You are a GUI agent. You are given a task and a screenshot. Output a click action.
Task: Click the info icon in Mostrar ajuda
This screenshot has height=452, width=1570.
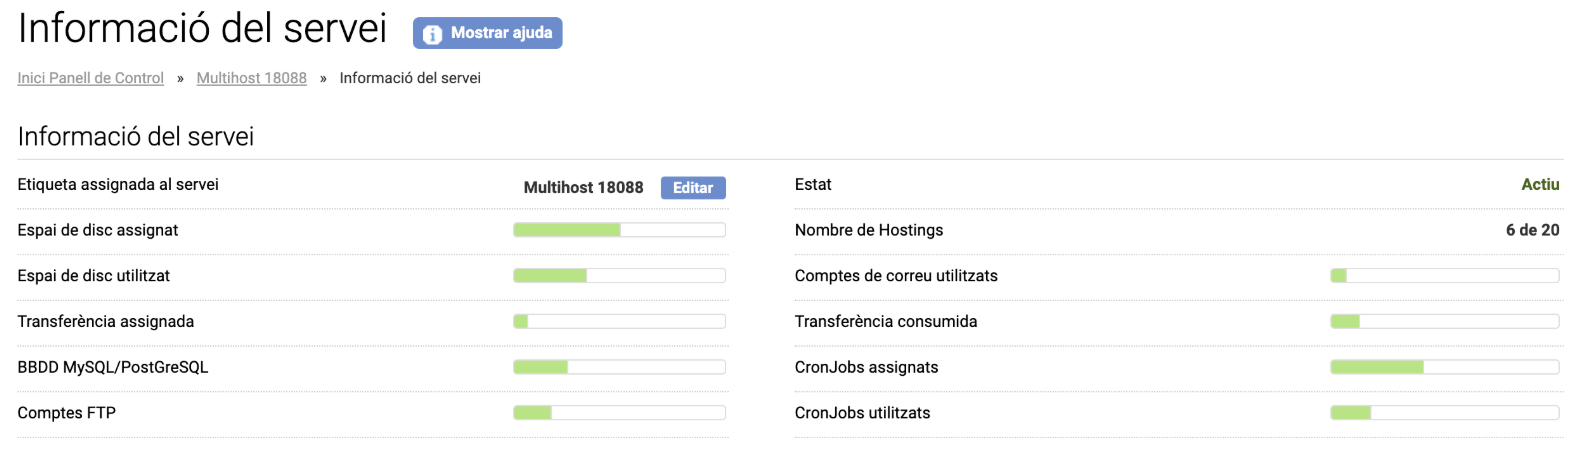coord(432,34)
